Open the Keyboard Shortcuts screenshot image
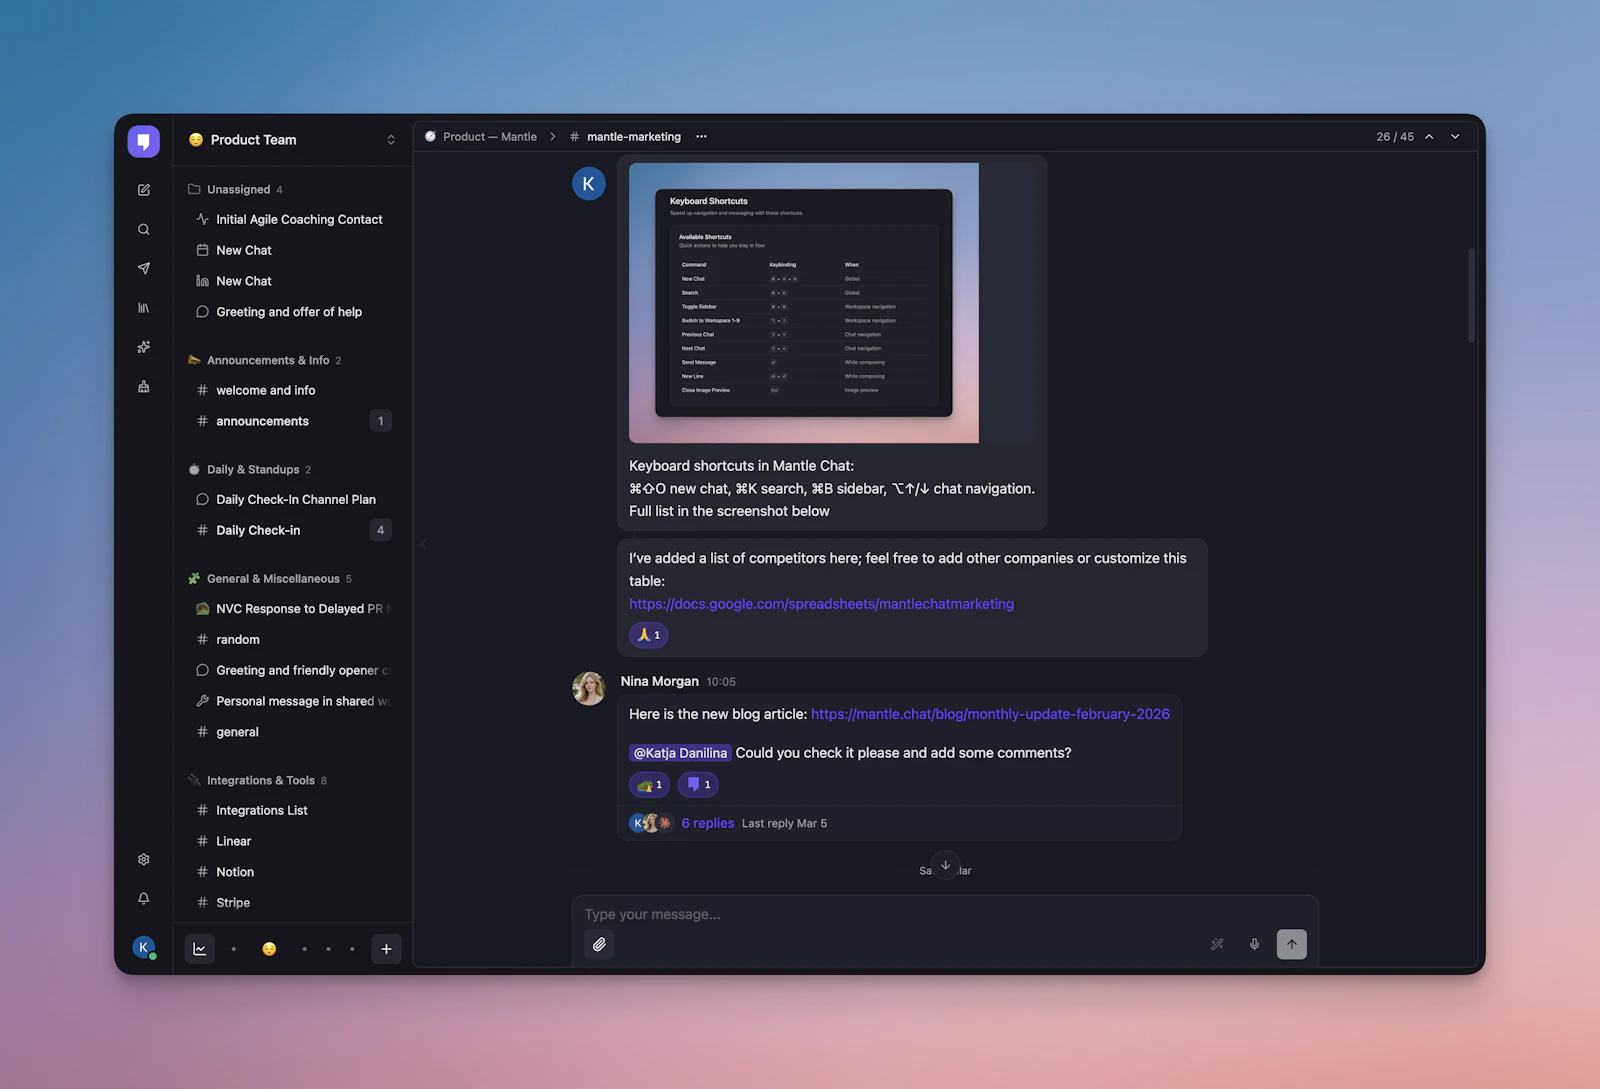Screen dimensions: 1600x1089 click(804, 303)
